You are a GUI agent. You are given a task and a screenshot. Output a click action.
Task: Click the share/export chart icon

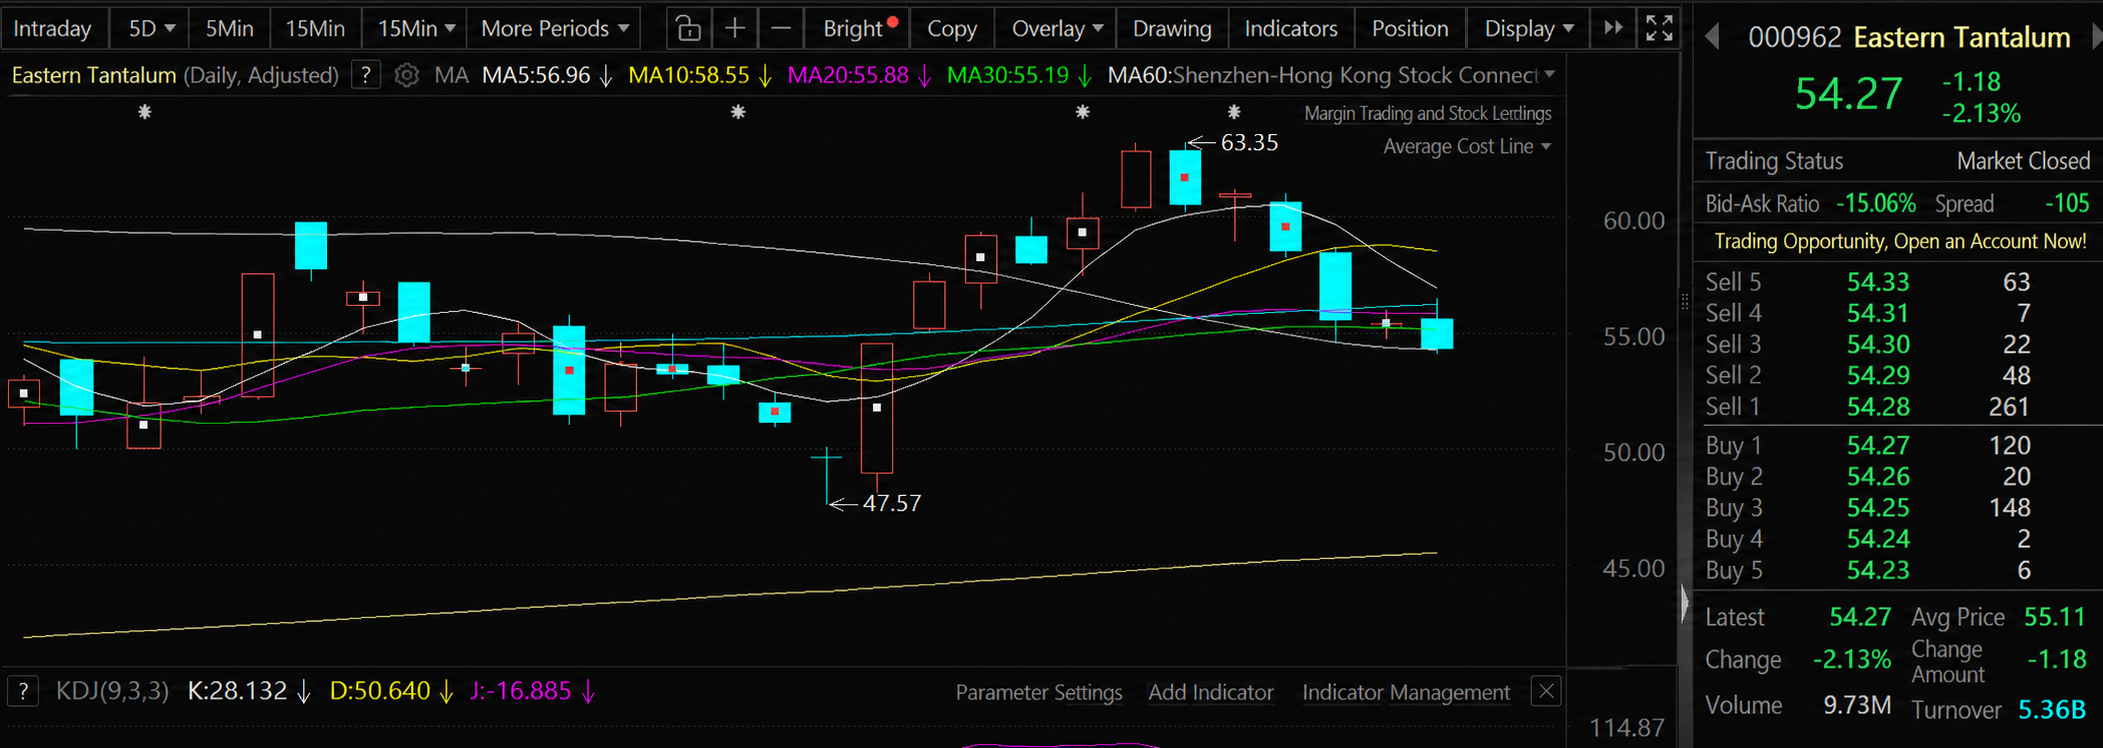(688, 28)
